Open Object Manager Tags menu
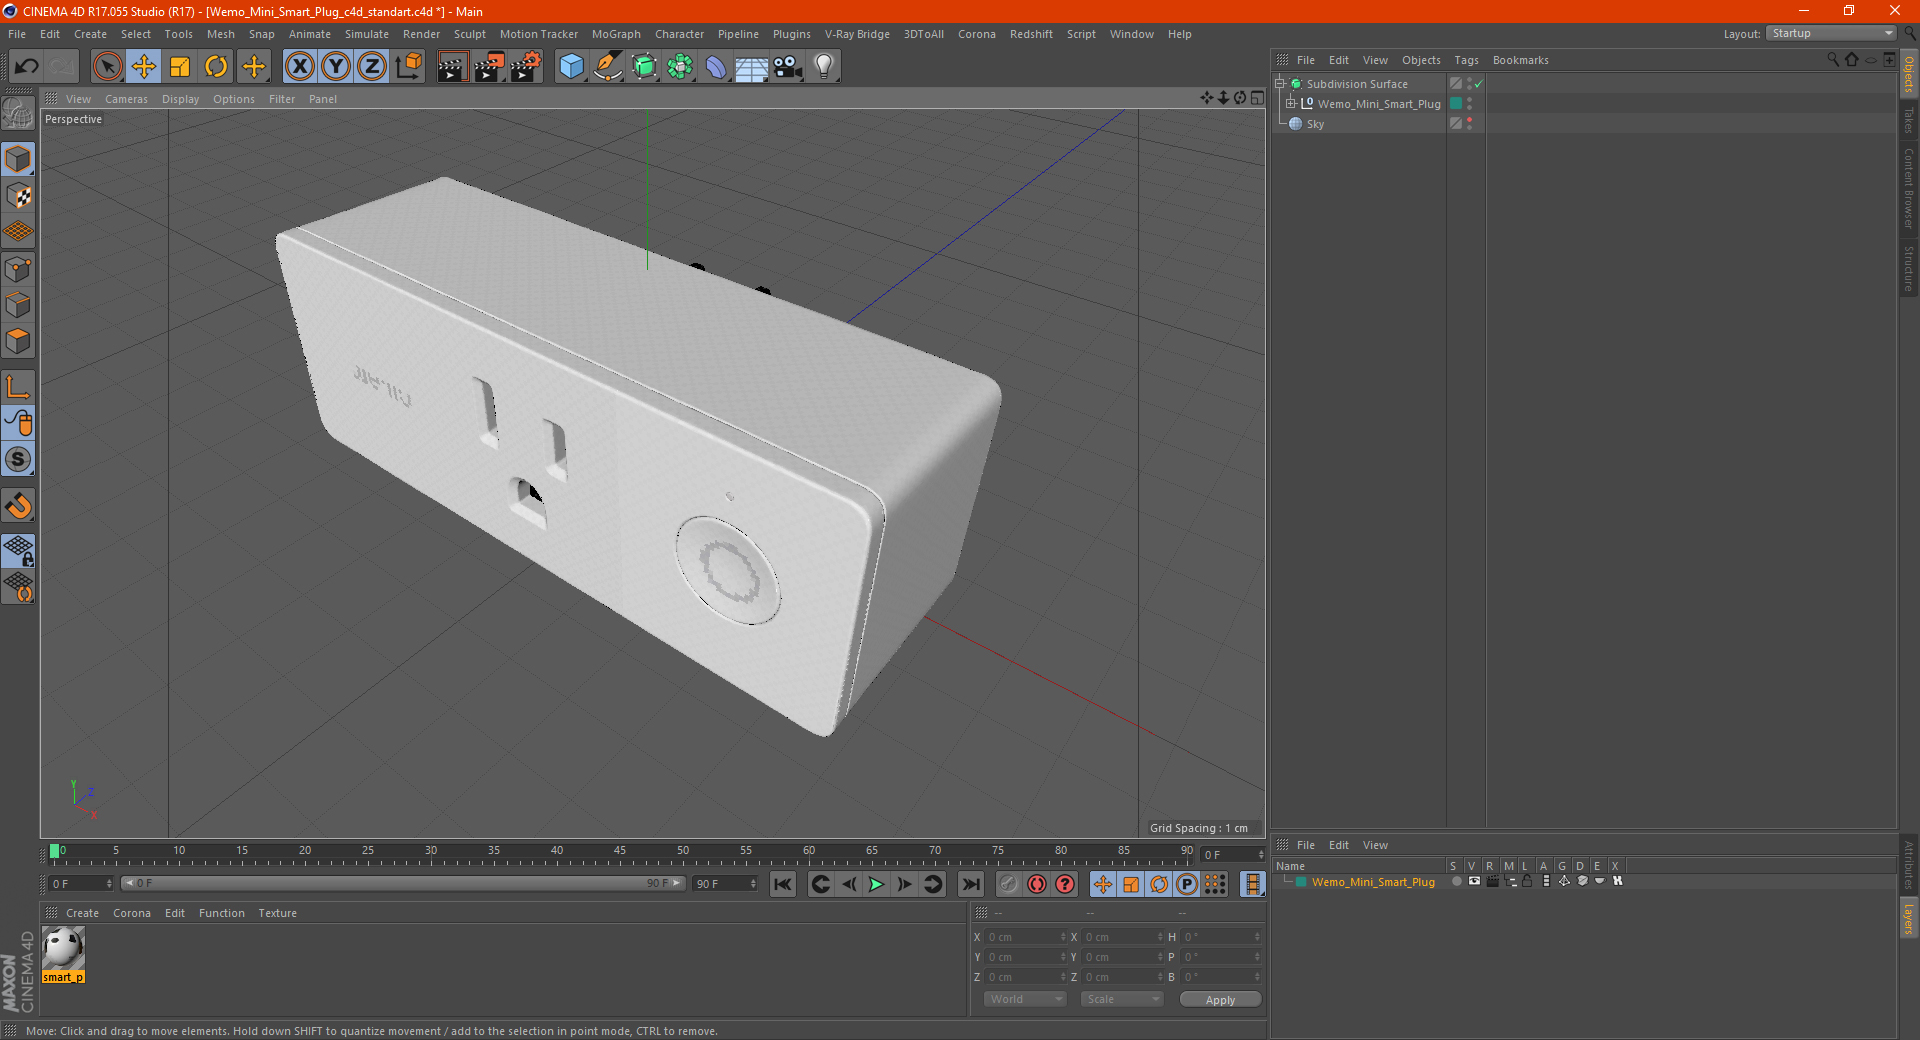Viewport: 1920px width, 1040px height. (x=1466, y=60)
